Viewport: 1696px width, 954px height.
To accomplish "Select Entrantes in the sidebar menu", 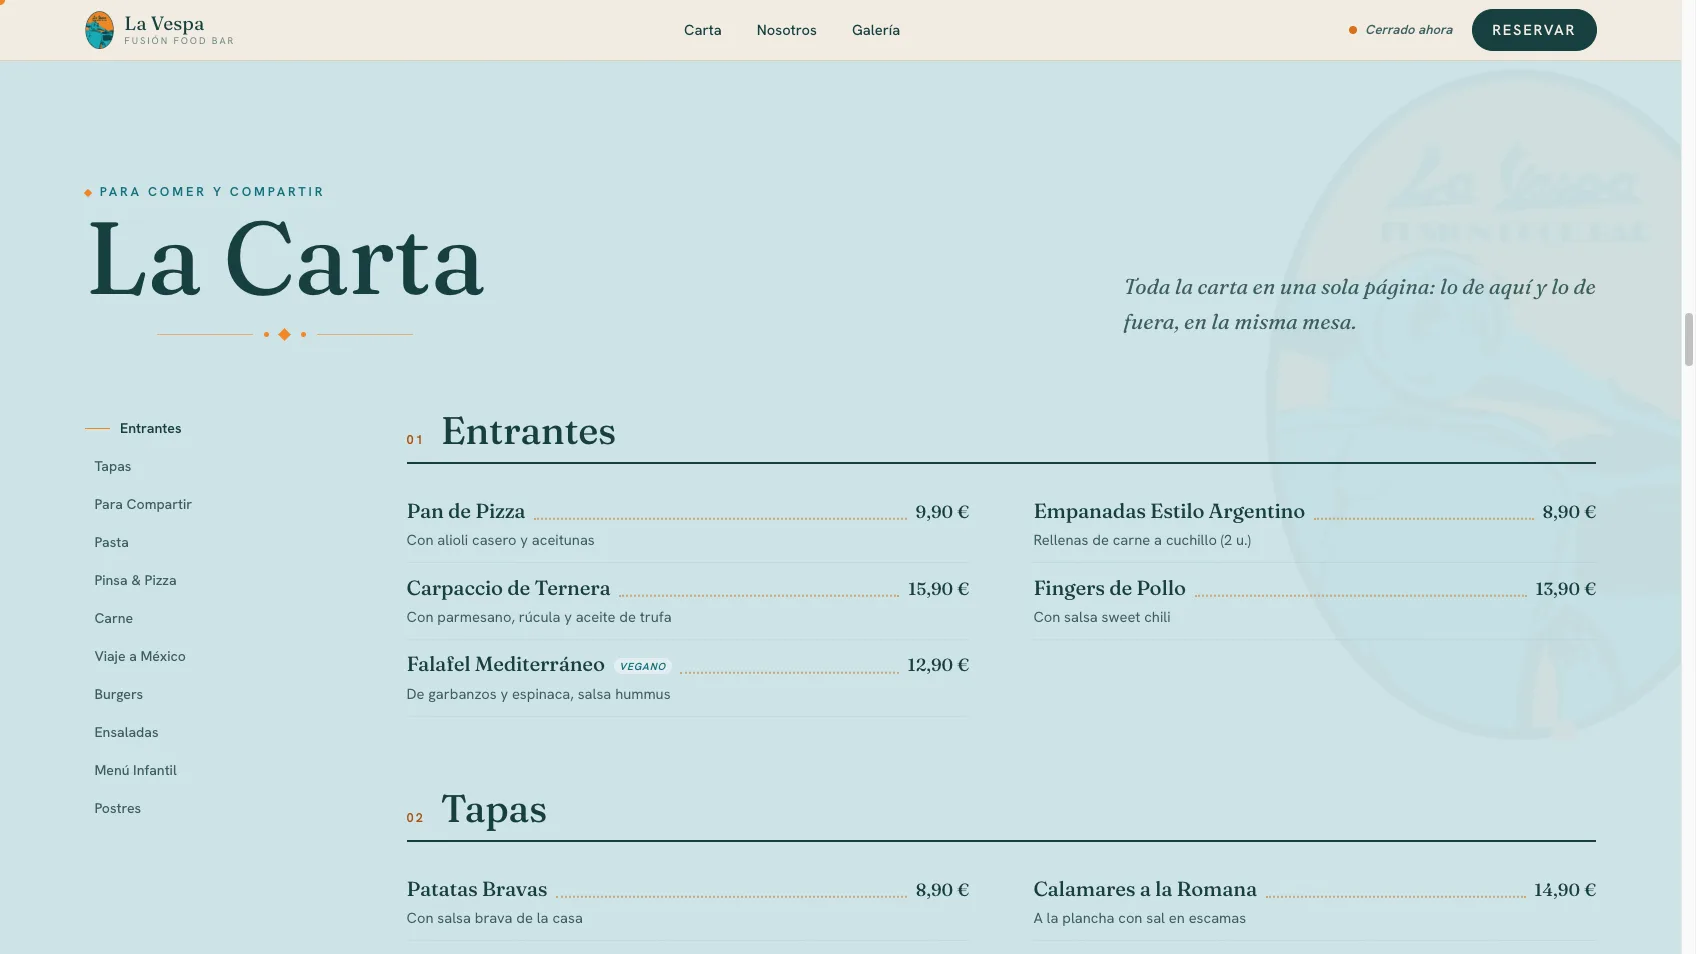I will click(x=150, y=428).
